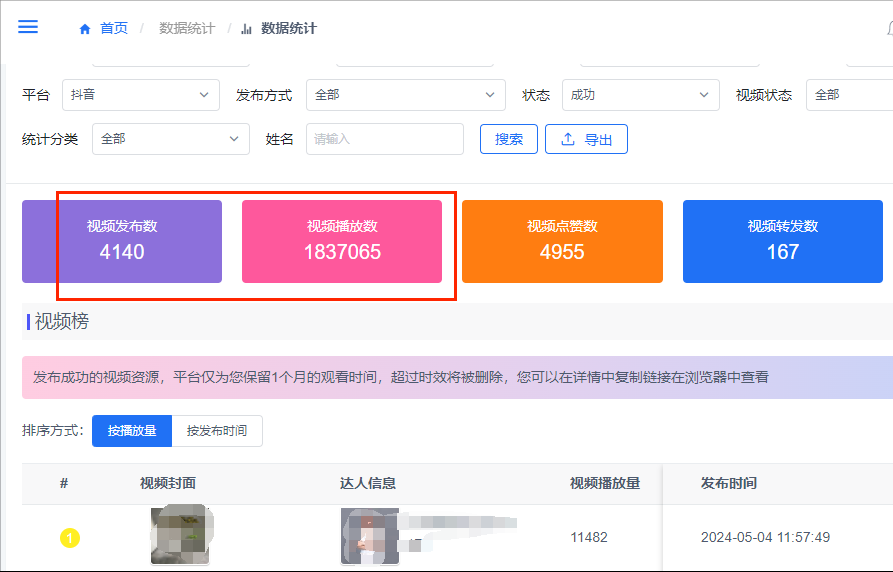This screenshot has width=893, height=572.
Task: Switch sorting to 按发布时间
Action: (x=217, y=431)
